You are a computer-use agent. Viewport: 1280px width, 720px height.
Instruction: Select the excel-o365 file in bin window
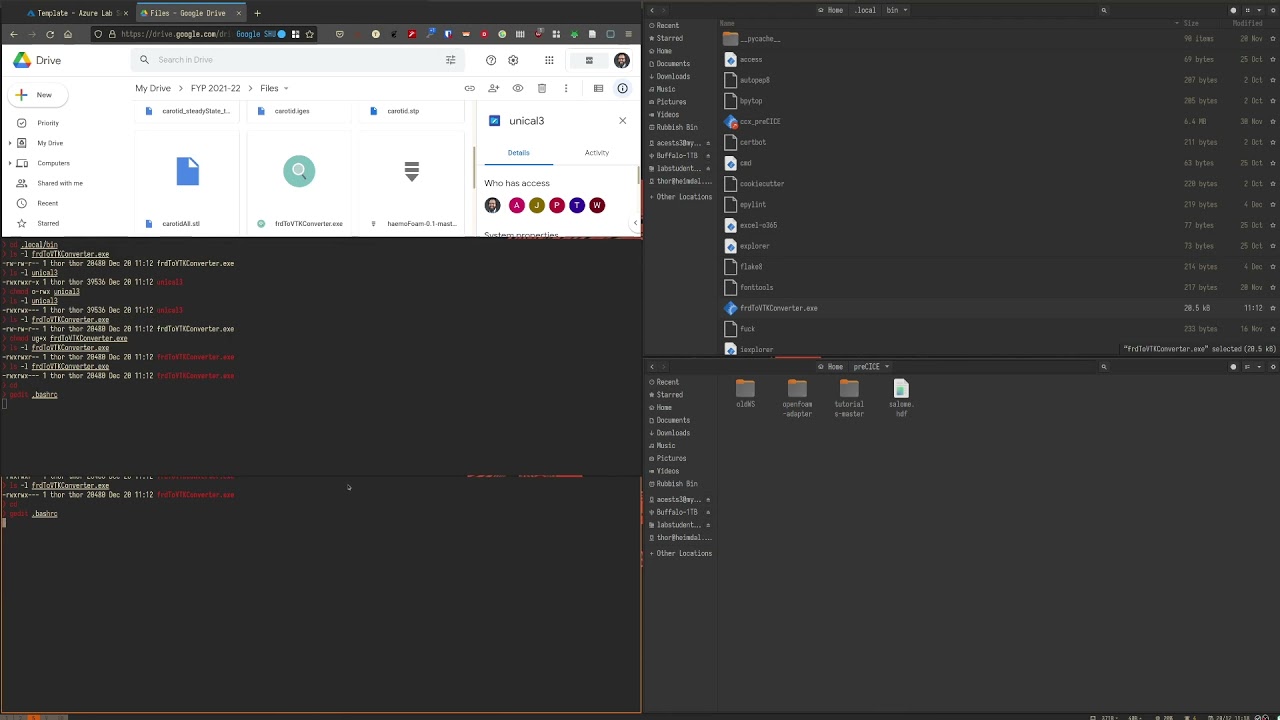pos(758,225)
